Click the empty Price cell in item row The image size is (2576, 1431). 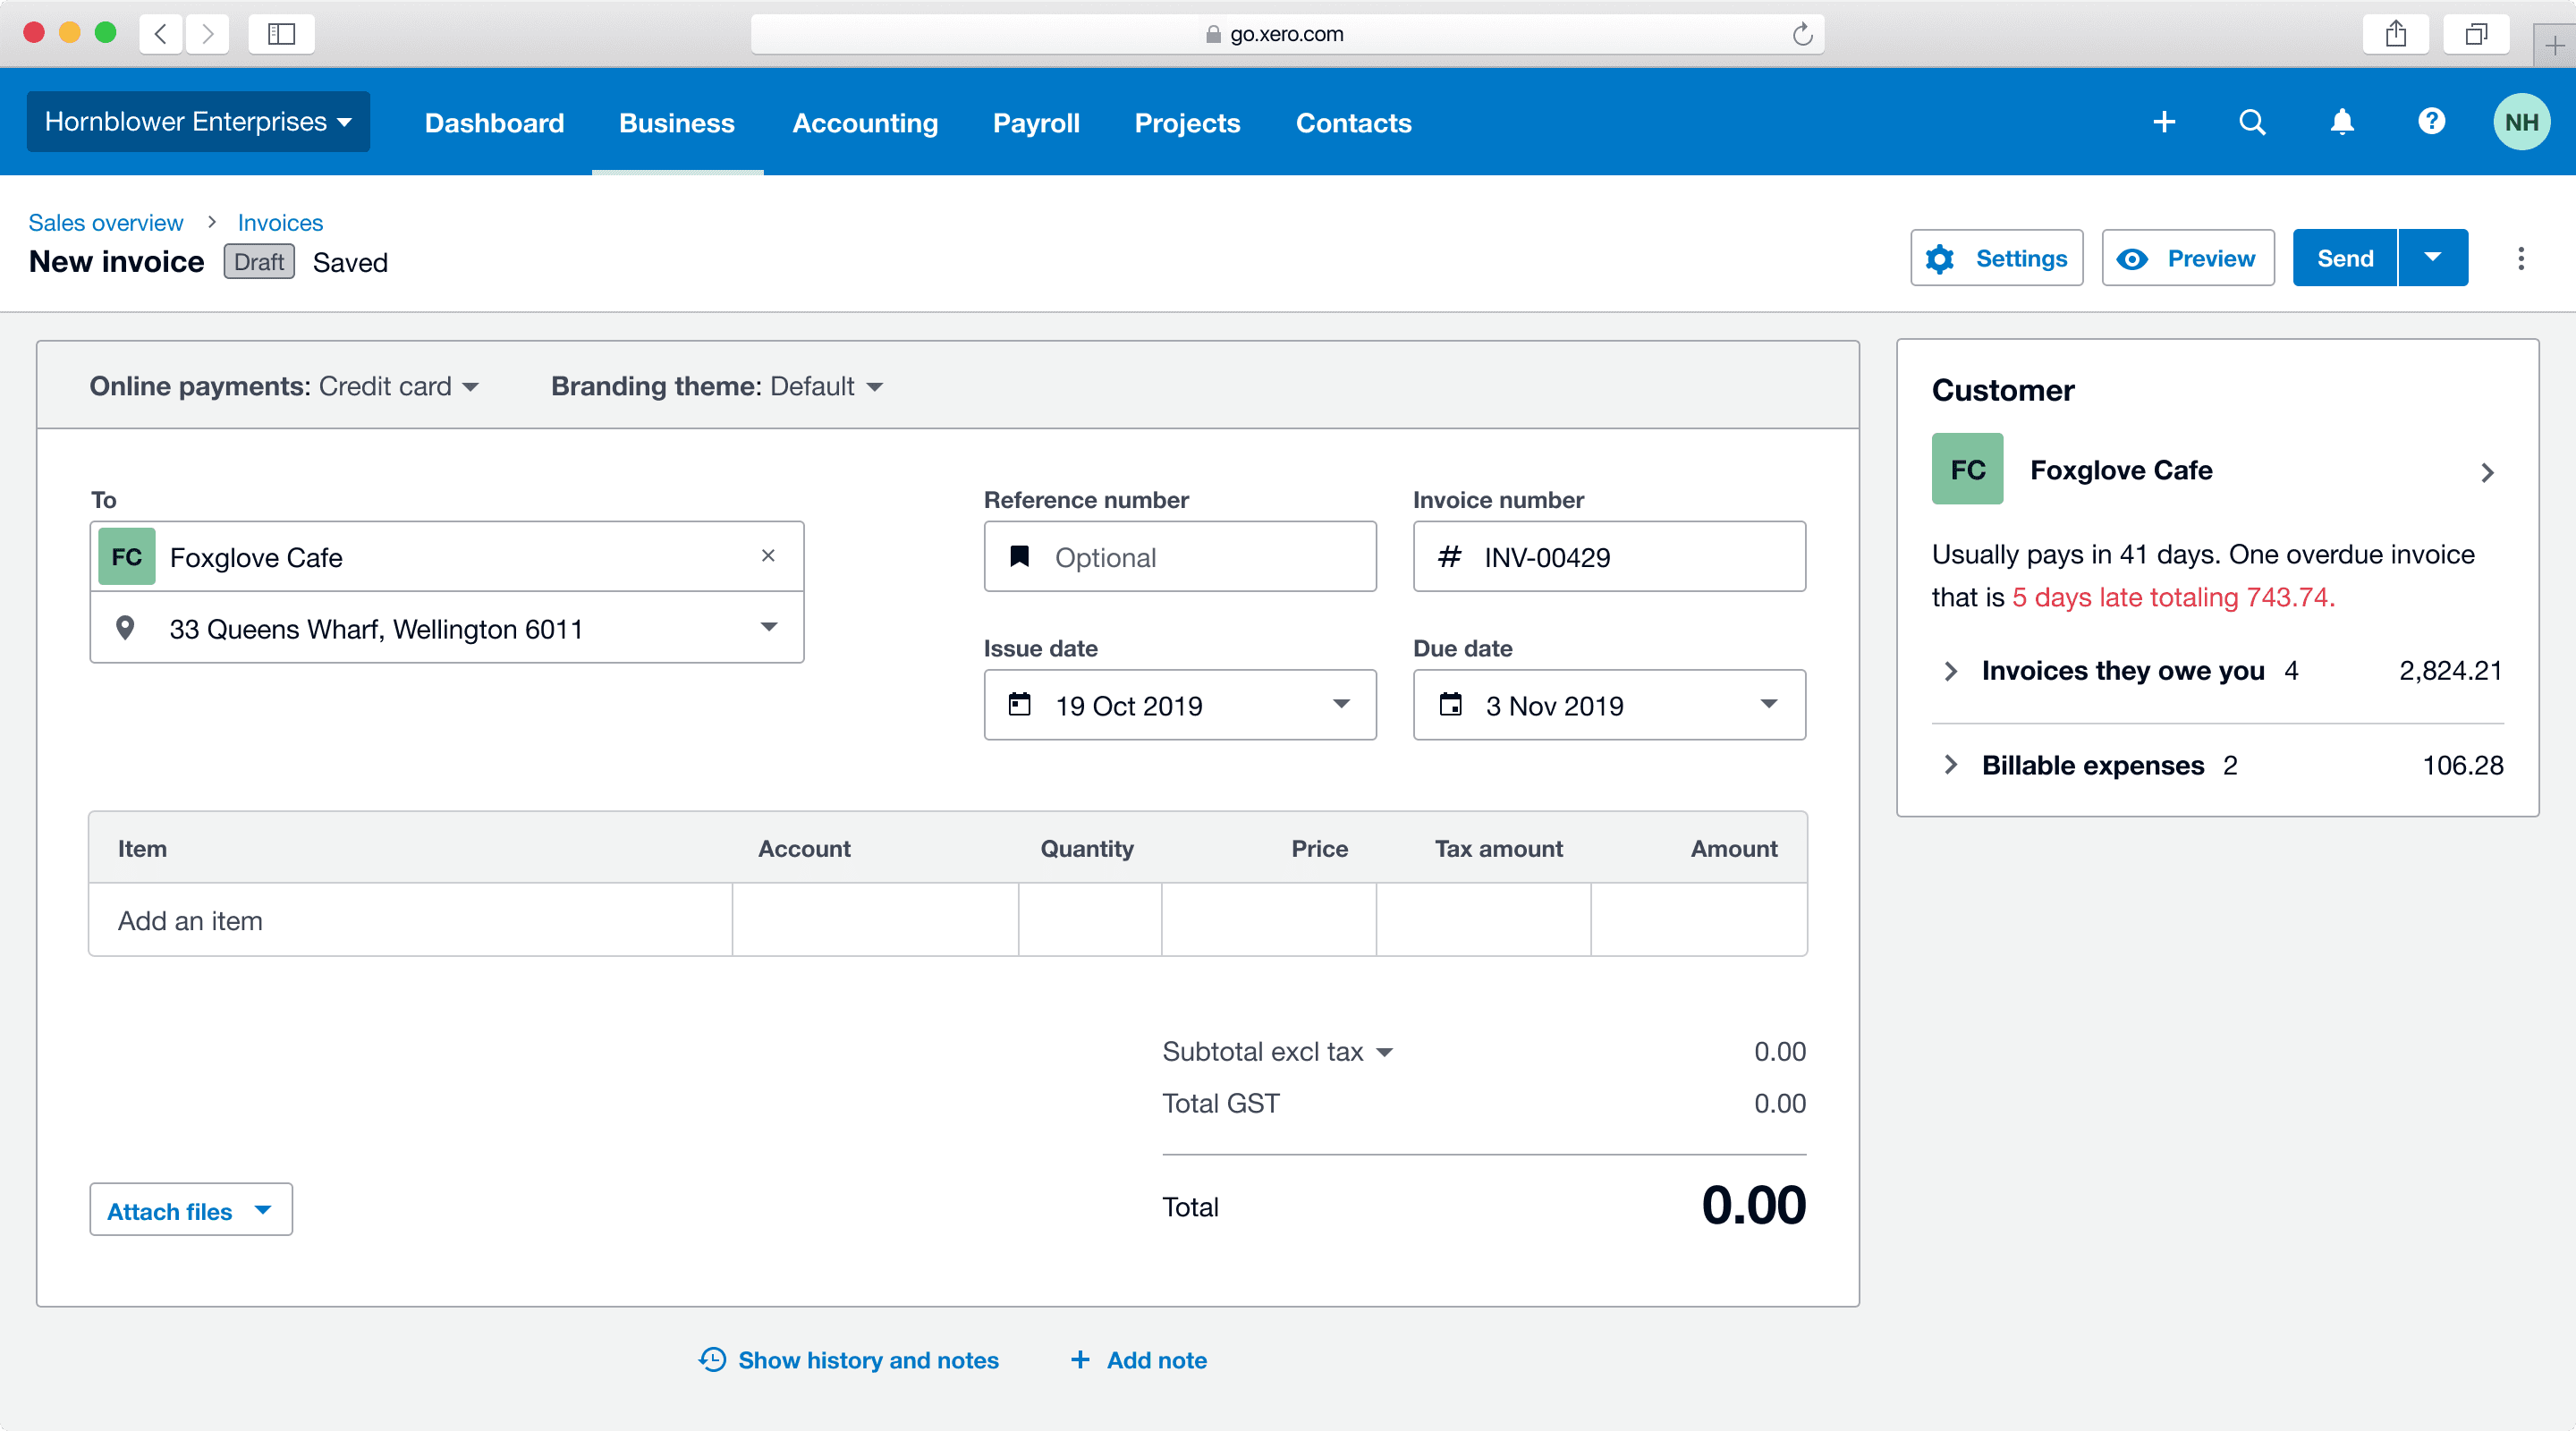1269,920
